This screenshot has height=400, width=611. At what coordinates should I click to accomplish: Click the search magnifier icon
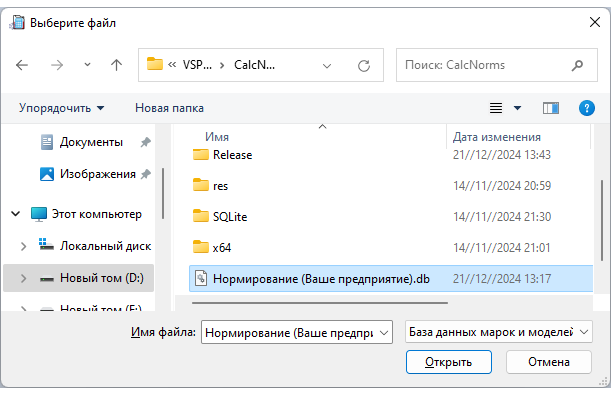point(578,65)
